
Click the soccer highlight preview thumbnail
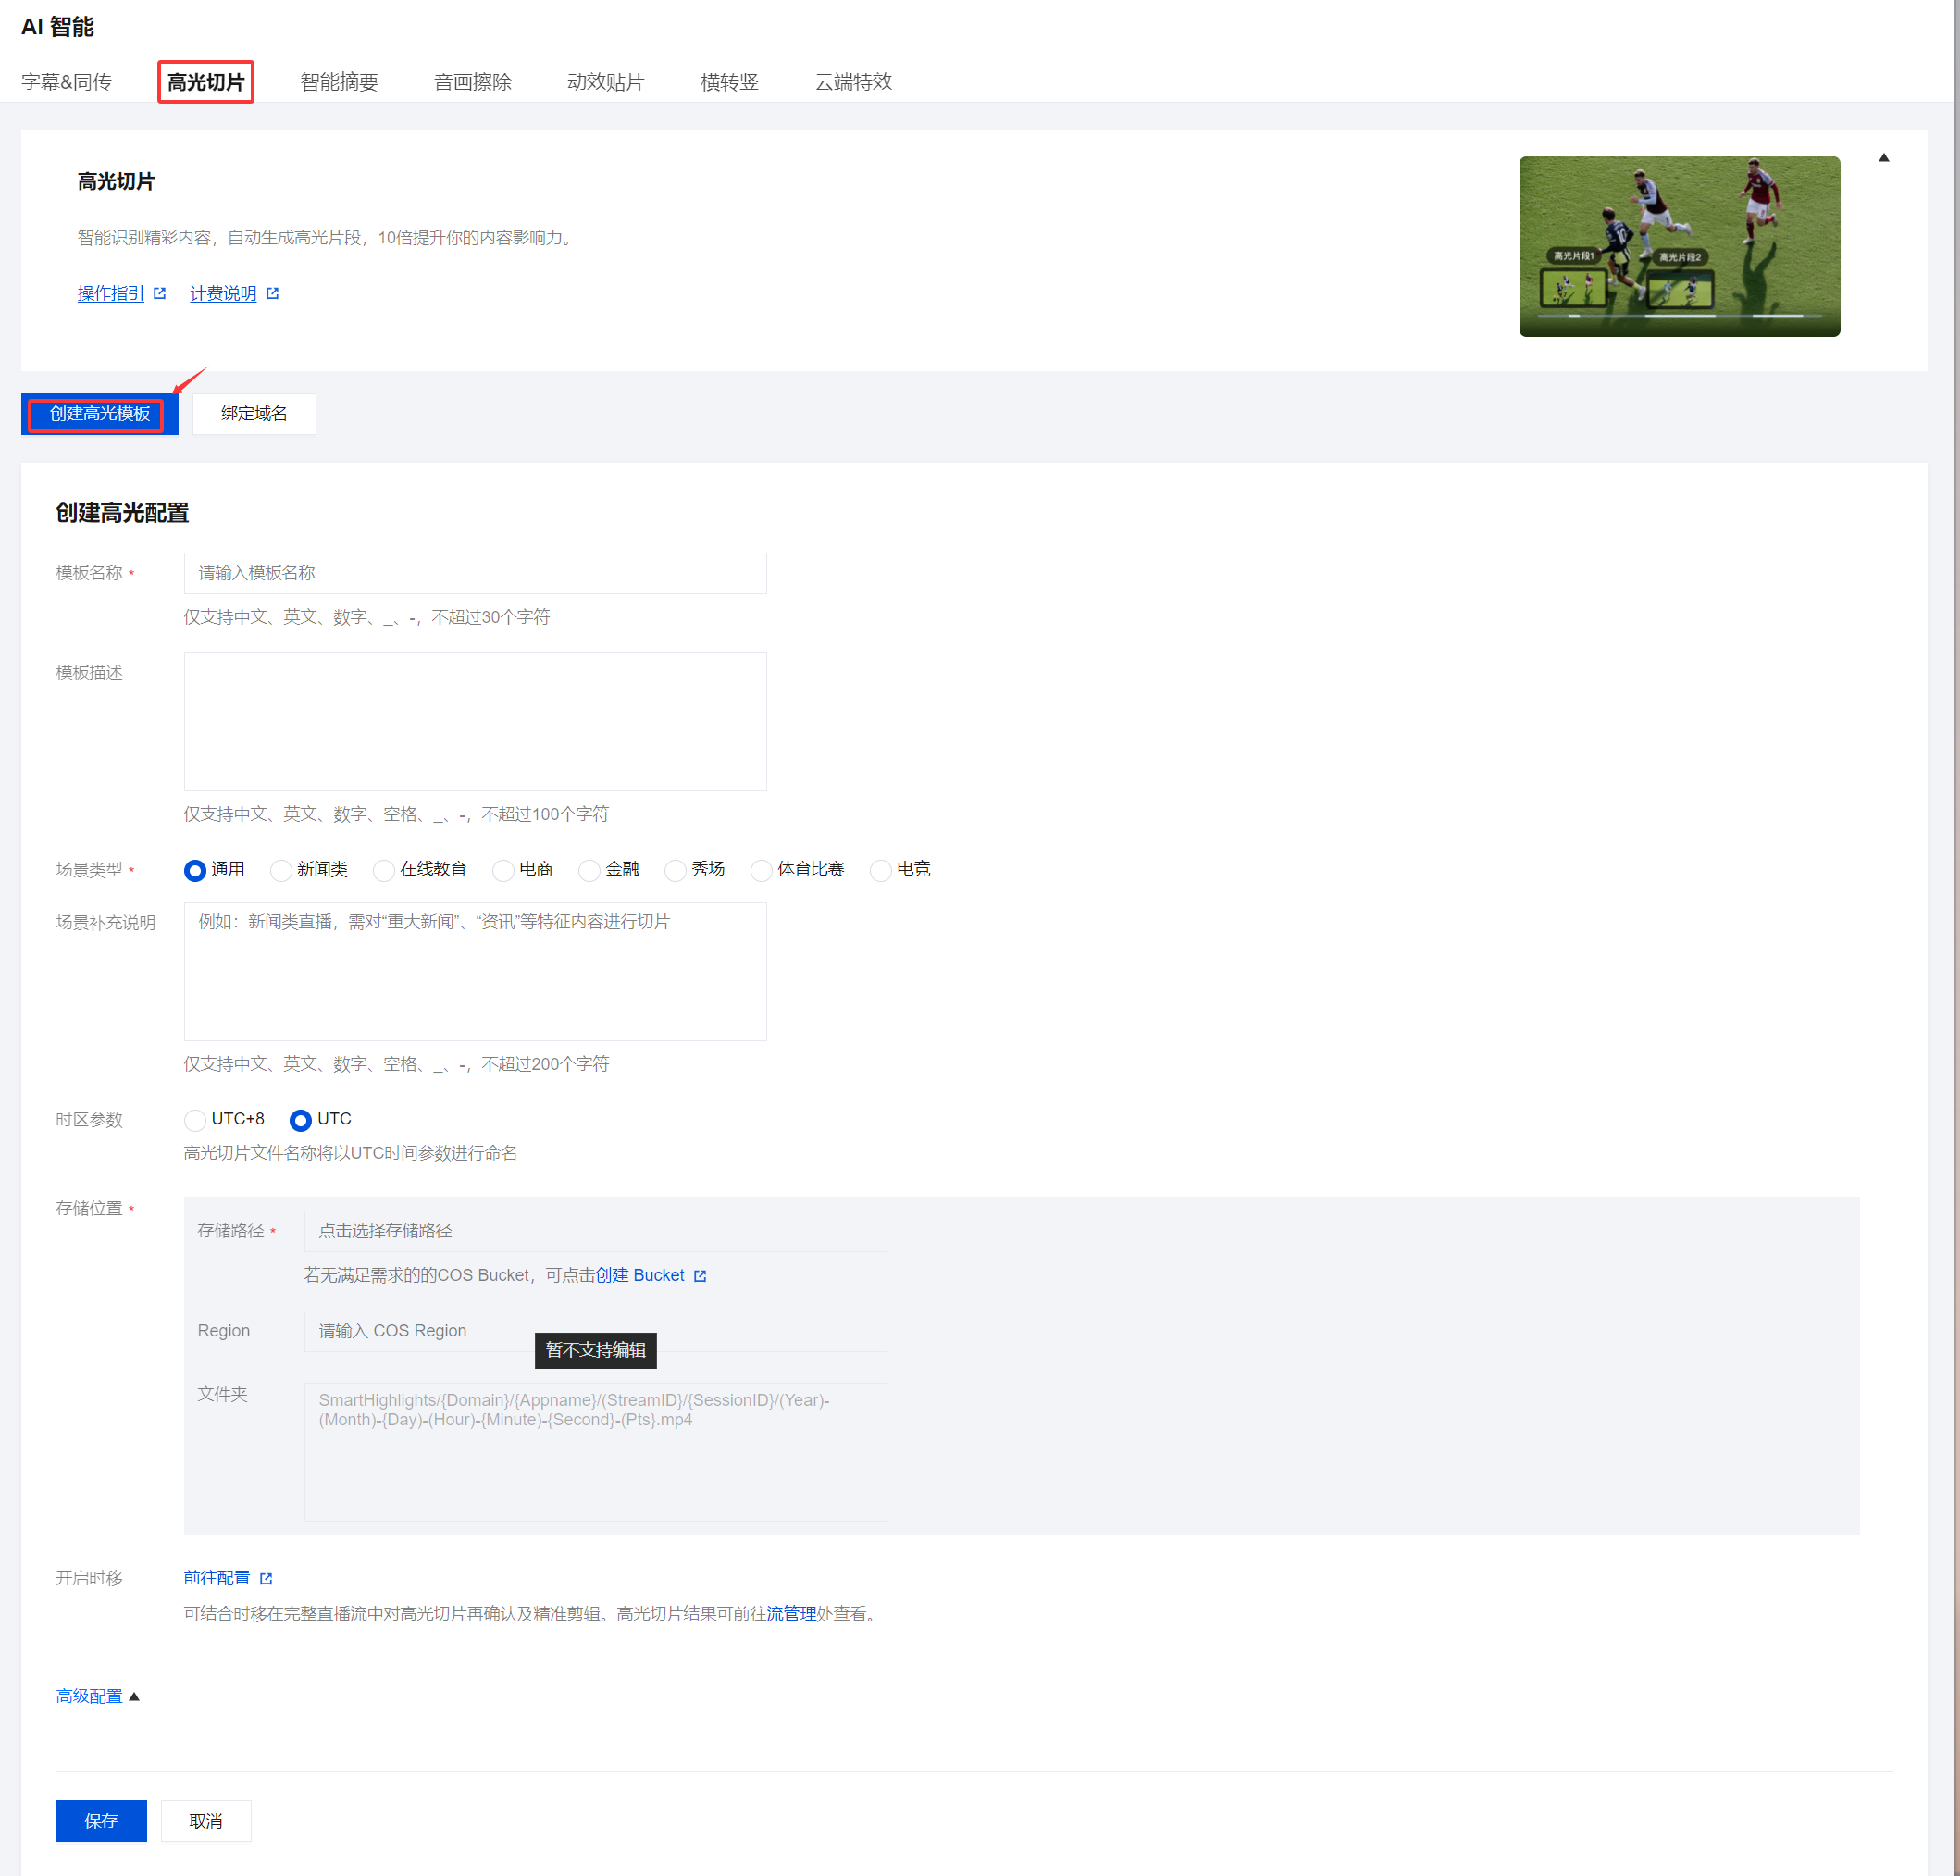1679,246
